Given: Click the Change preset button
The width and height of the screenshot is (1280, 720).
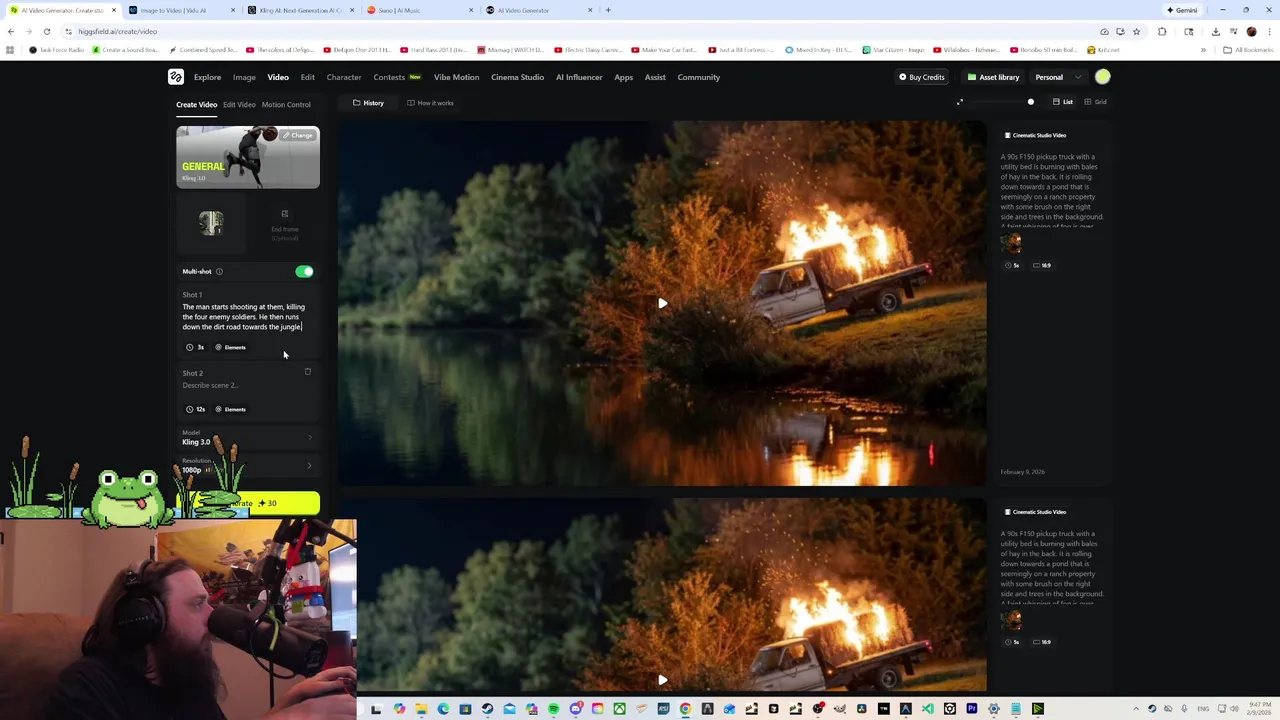Looking at the screenshot, I should [297, 135].
